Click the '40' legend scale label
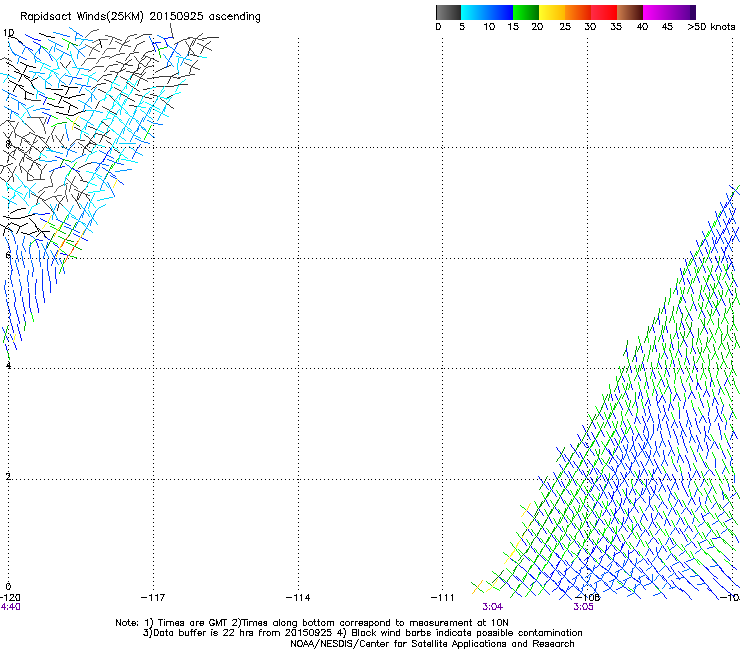This screenshot has width=740, height=650. coord(642,27)
